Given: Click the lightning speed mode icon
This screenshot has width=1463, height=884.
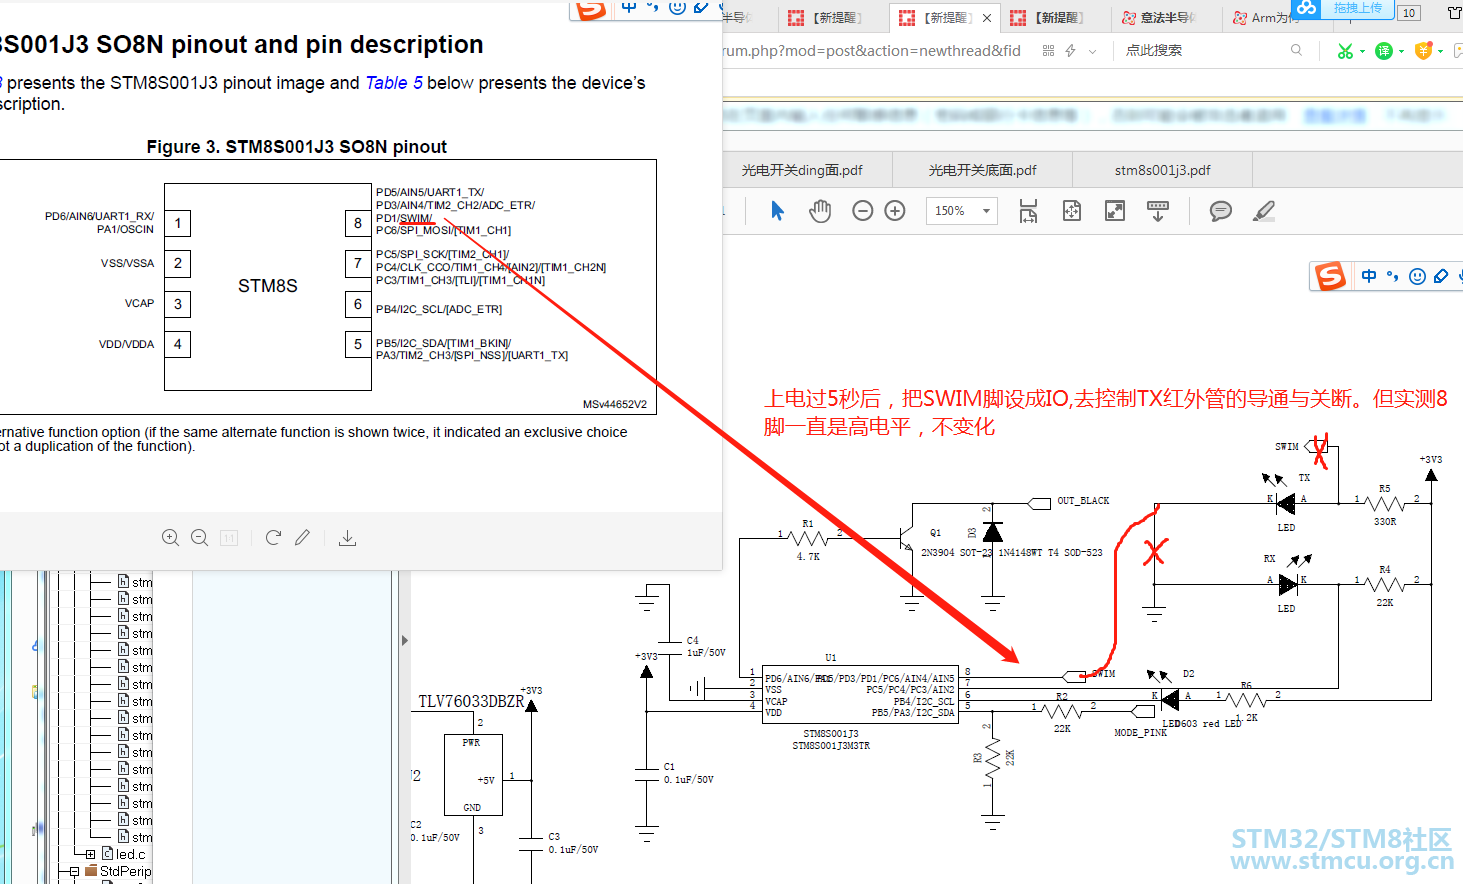Looking at the screenshot, I should point(1070,50).
